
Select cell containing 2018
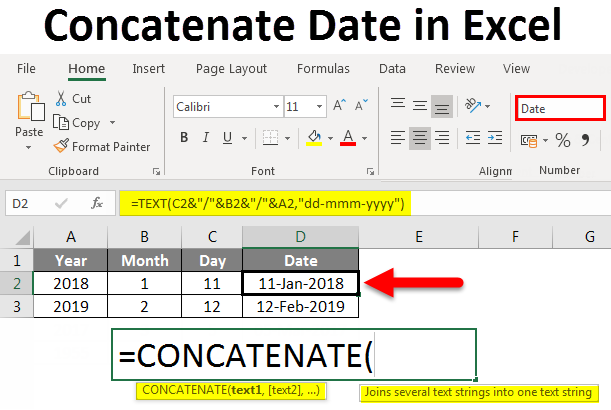(71, 283)
